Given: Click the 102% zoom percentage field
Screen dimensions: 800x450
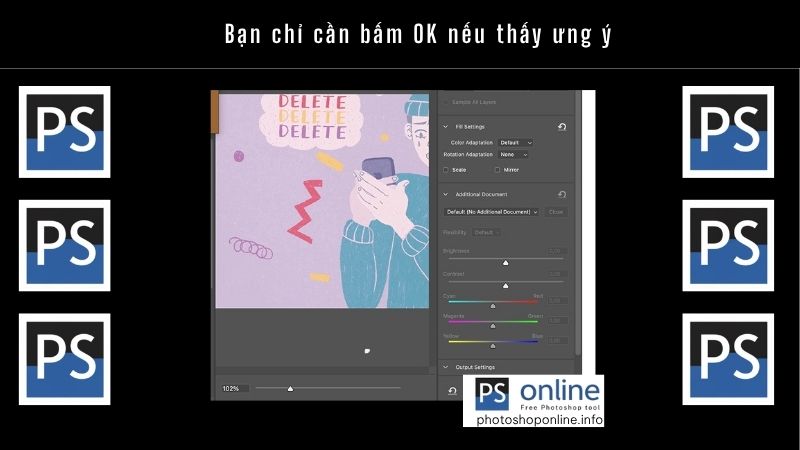Looking at the screenshot, I should click(x=235, y=389).
